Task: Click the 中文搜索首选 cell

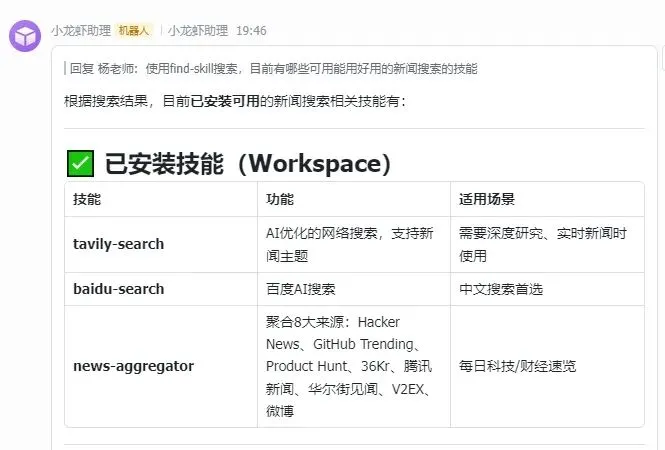Action: point(547,289)
